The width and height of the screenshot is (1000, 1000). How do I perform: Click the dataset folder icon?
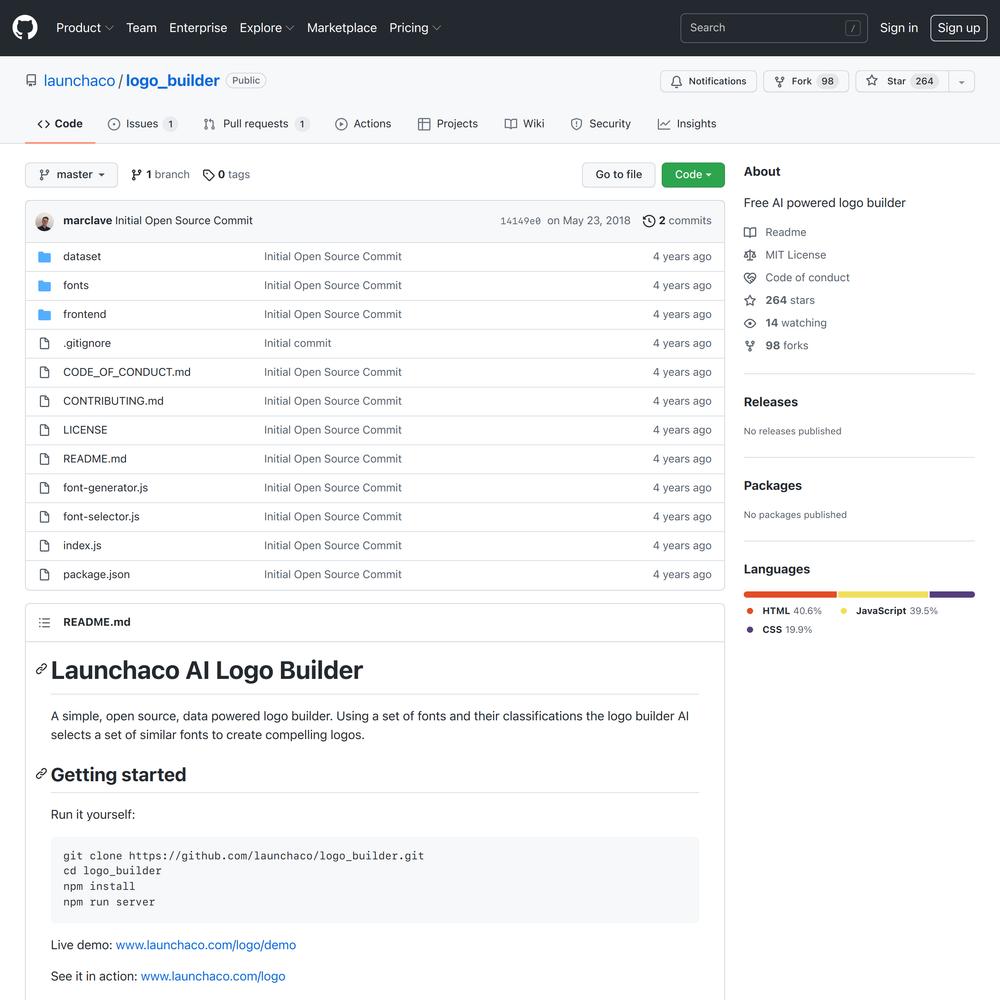[44, 256]
